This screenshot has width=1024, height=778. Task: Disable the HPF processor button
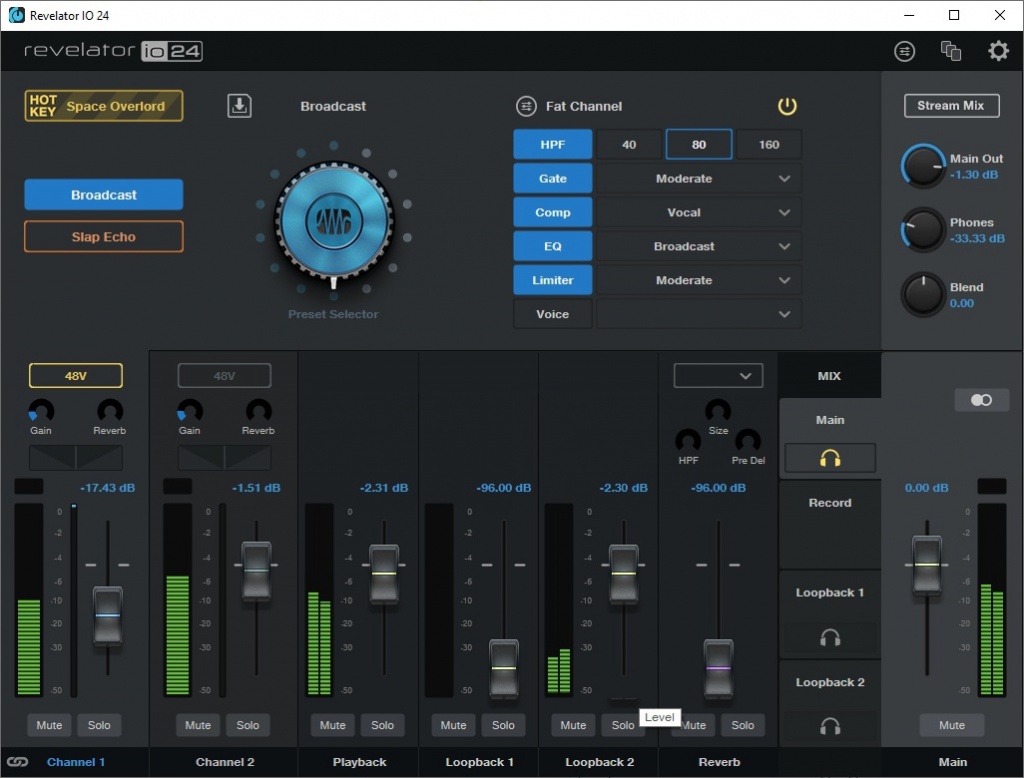(x=552, y=145)
